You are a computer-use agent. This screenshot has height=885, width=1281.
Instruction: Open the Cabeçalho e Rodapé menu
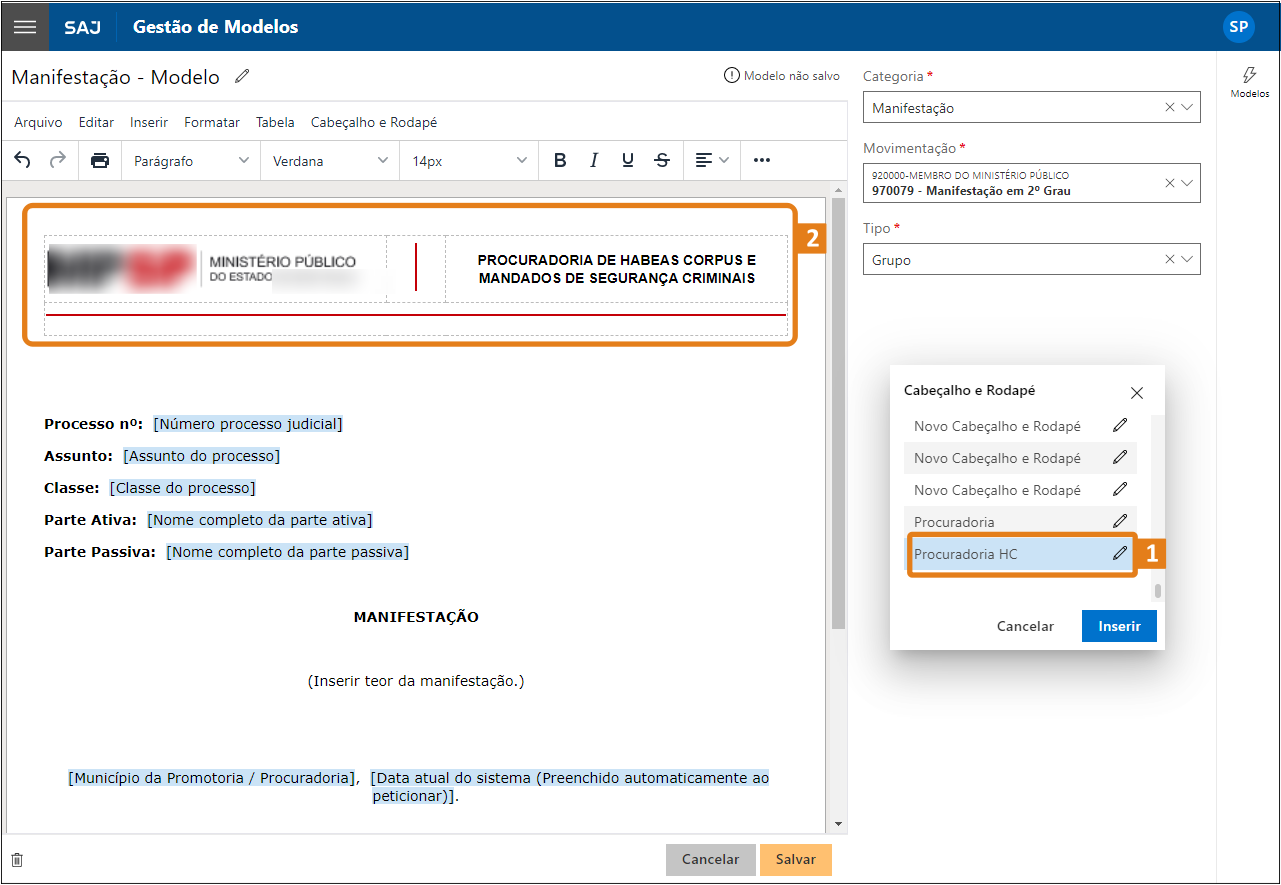374,122
